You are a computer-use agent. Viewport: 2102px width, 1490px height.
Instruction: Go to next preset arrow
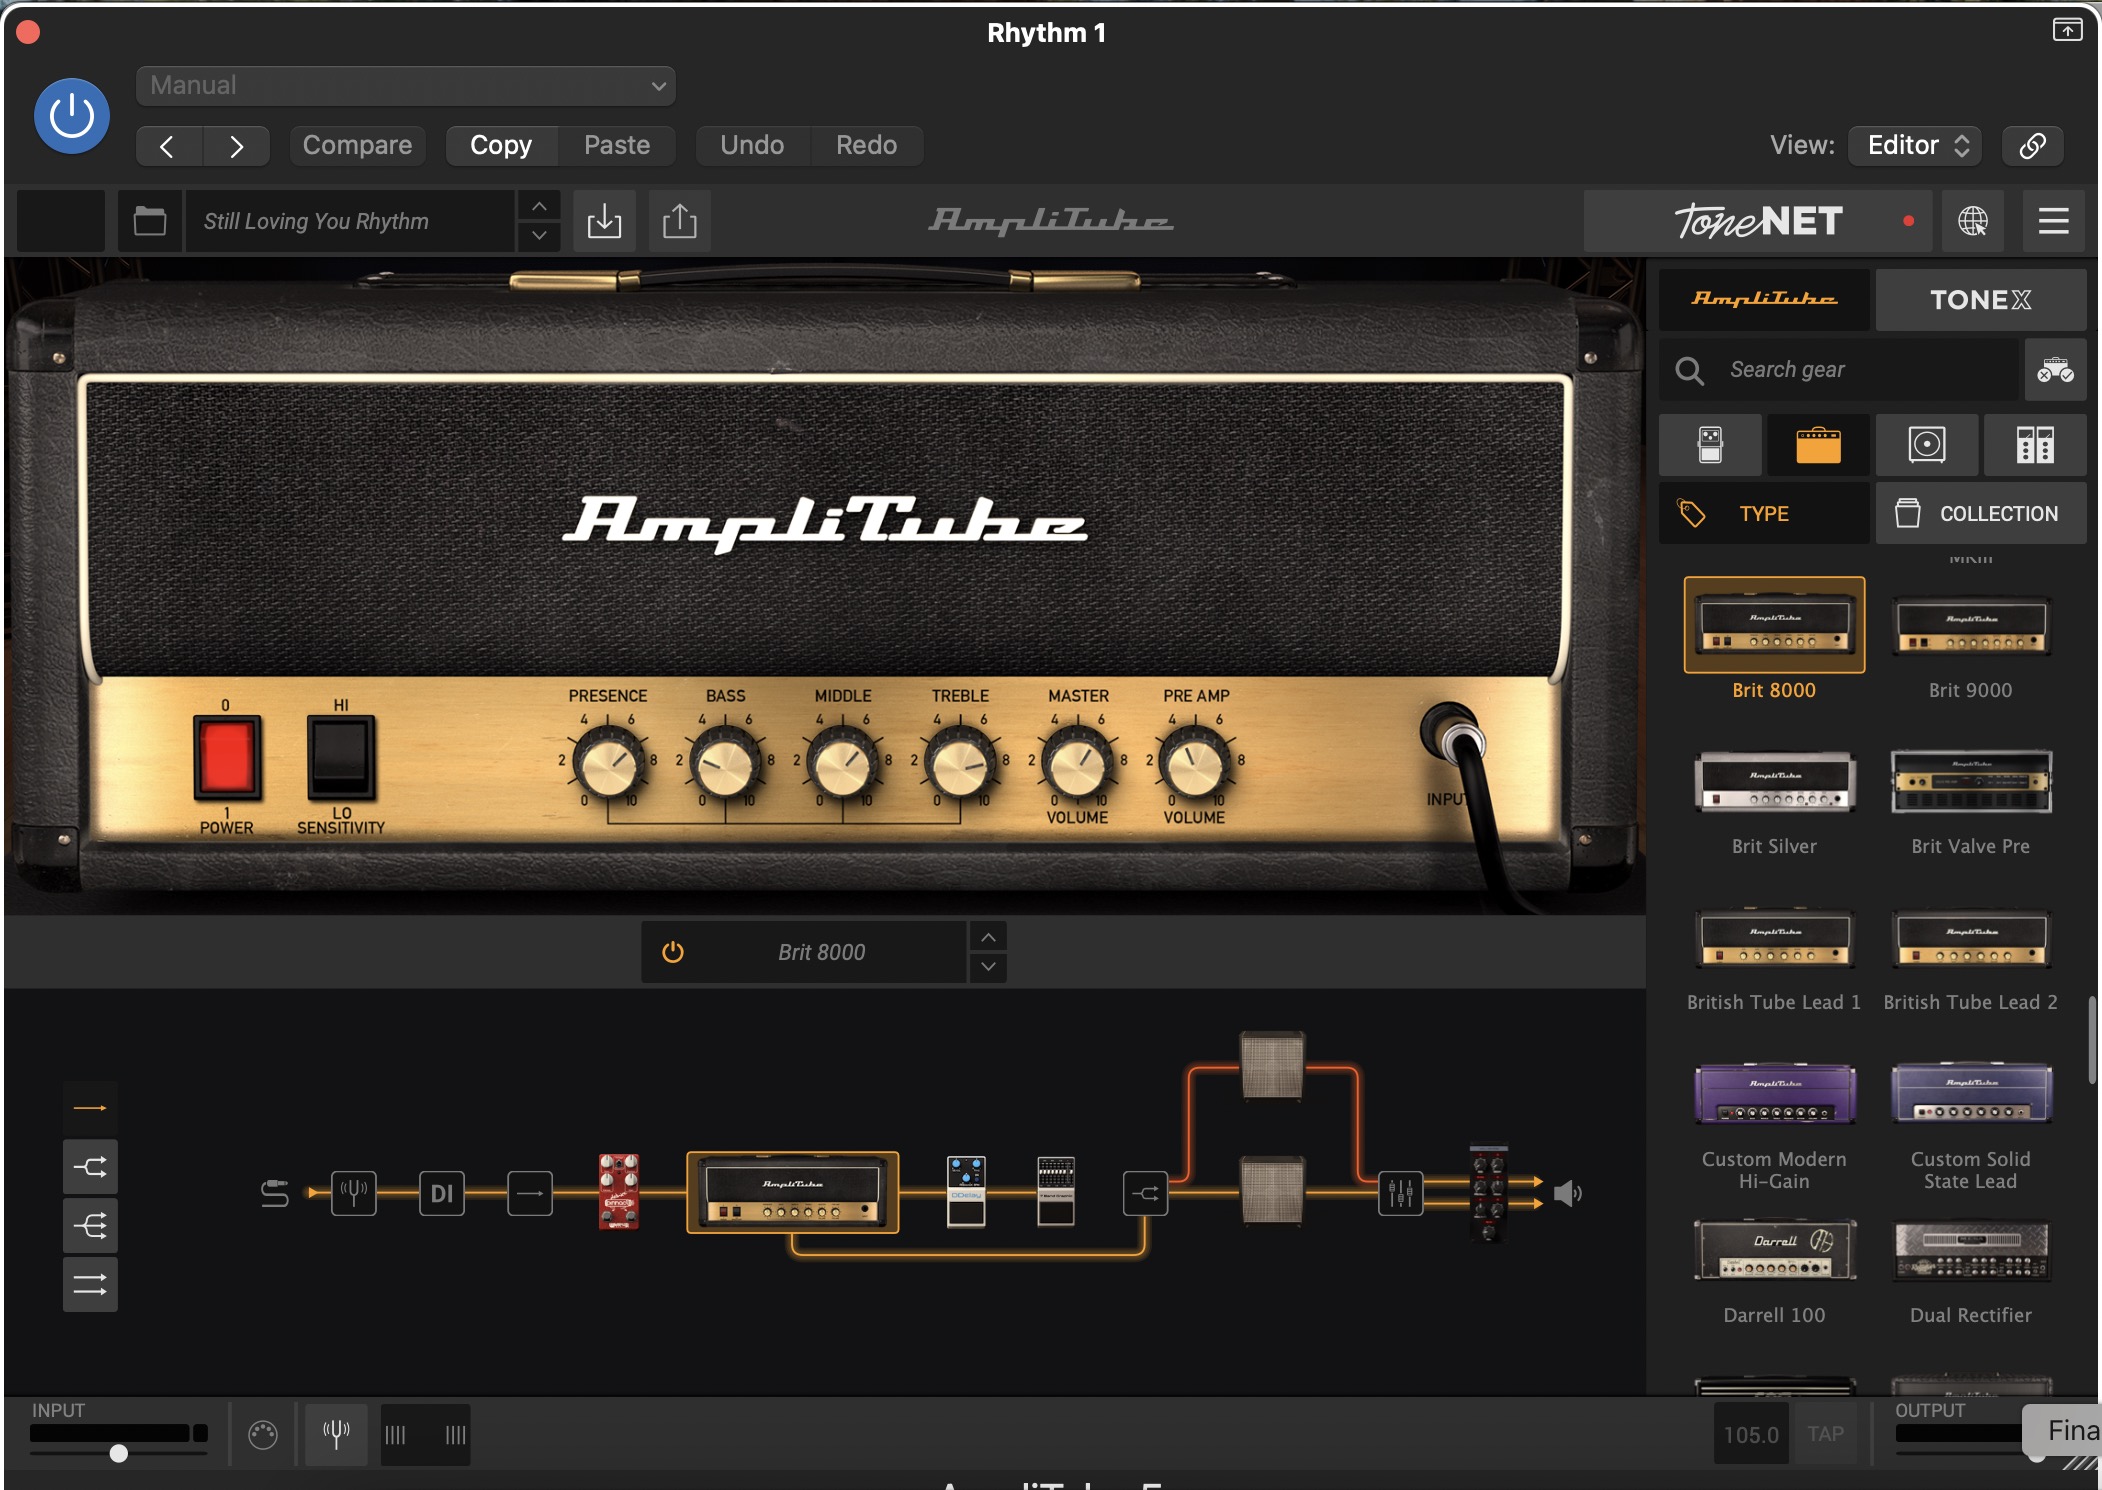pos(236,146)
